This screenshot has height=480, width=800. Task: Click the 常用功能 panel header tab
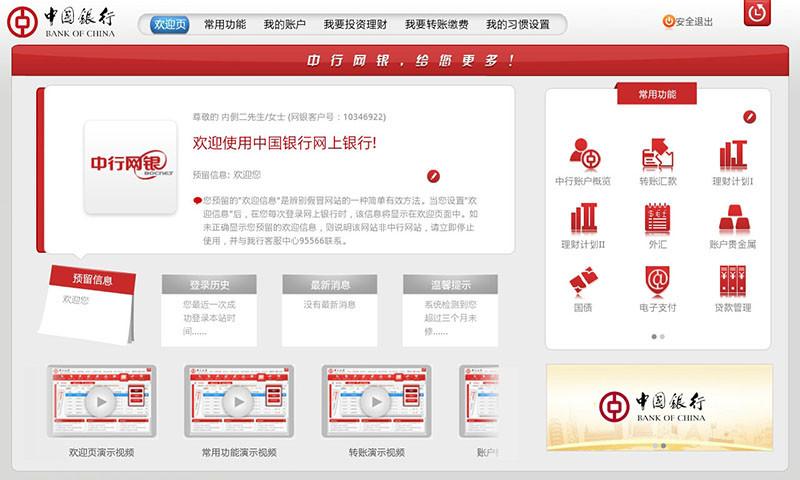pyautogui.click(x=657, y=94)
